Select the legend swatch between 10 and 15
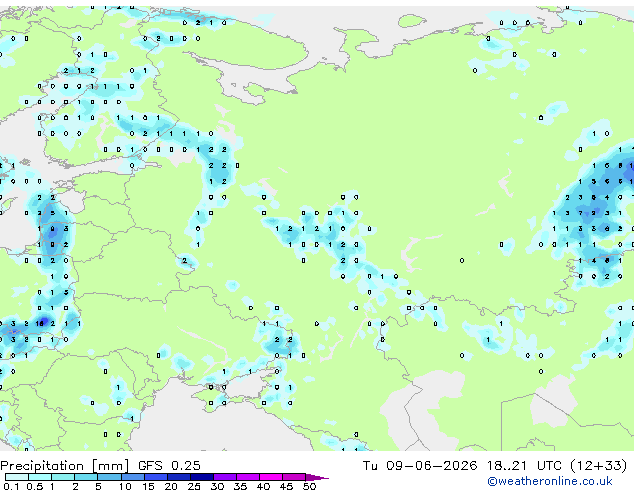Screen dimensions: 634x490 pos(133,477)
